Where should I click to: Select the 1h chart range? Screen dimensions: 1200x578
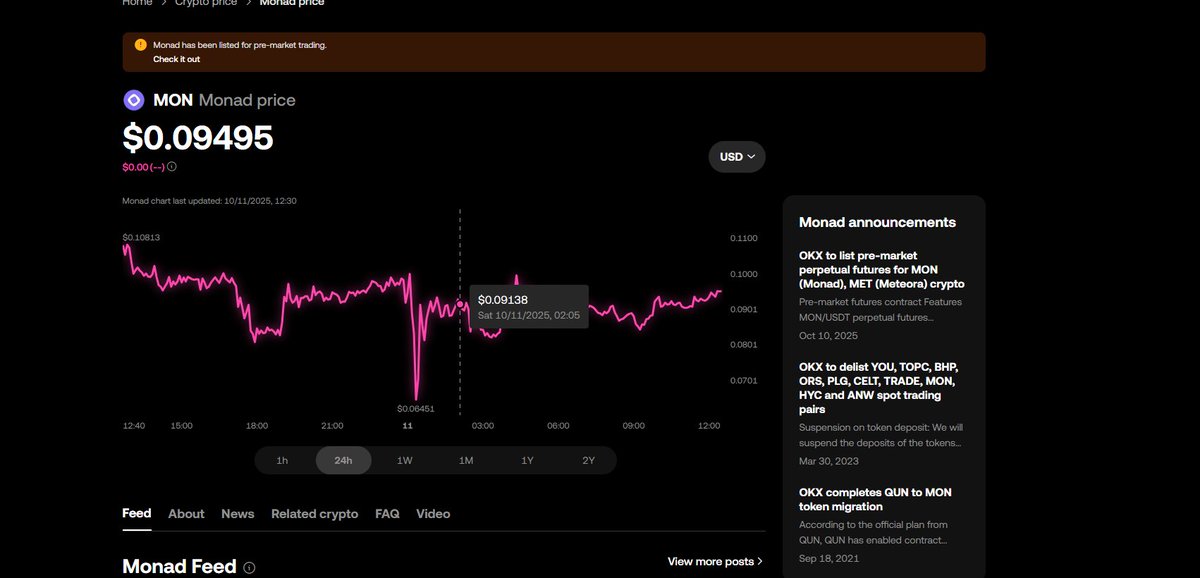point(282,460)
